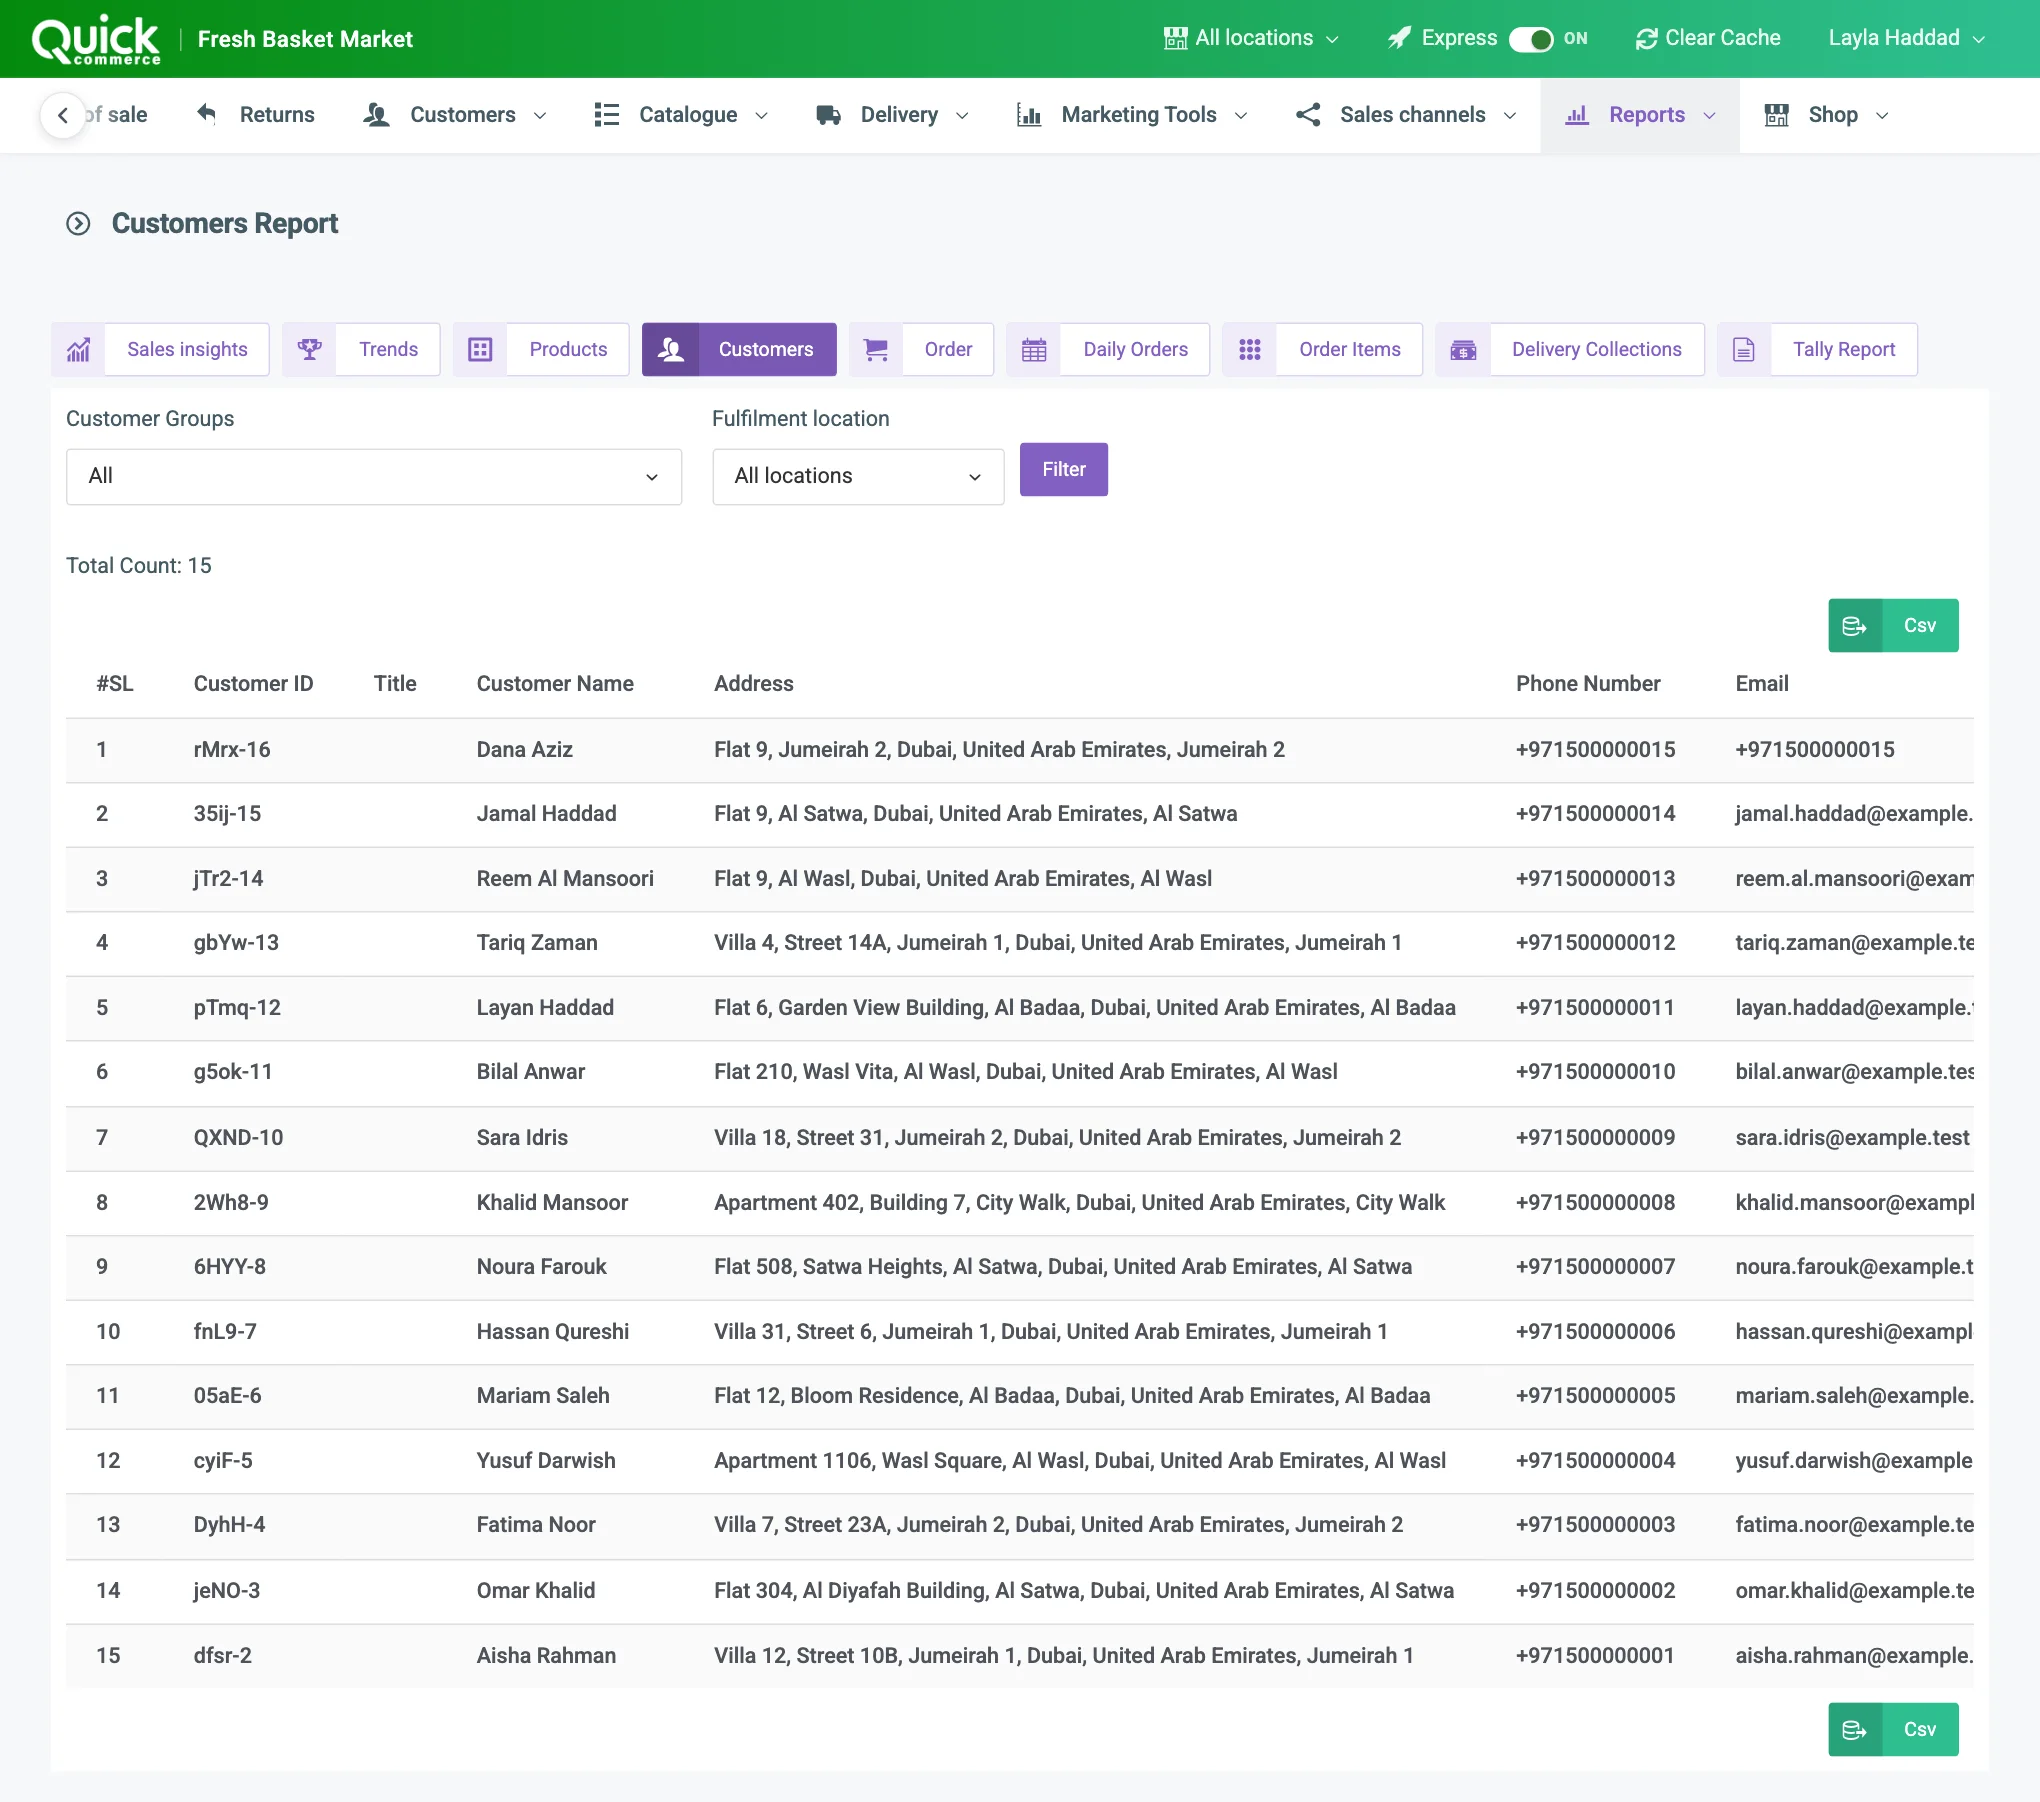Click the Filter button
The width and height of the screenshot is (2040, 1802).
pyautogui.click(x=1064, y=470)
